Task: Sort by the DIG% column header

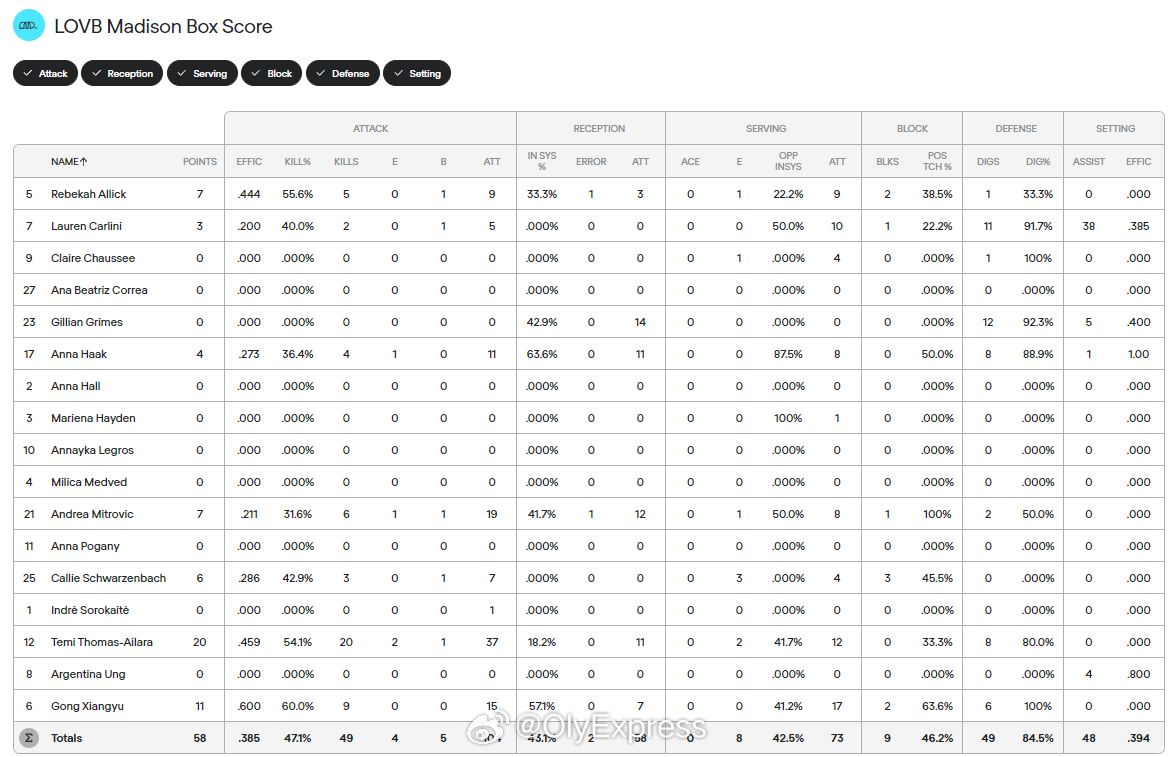Action: (x=1038, y=161)
